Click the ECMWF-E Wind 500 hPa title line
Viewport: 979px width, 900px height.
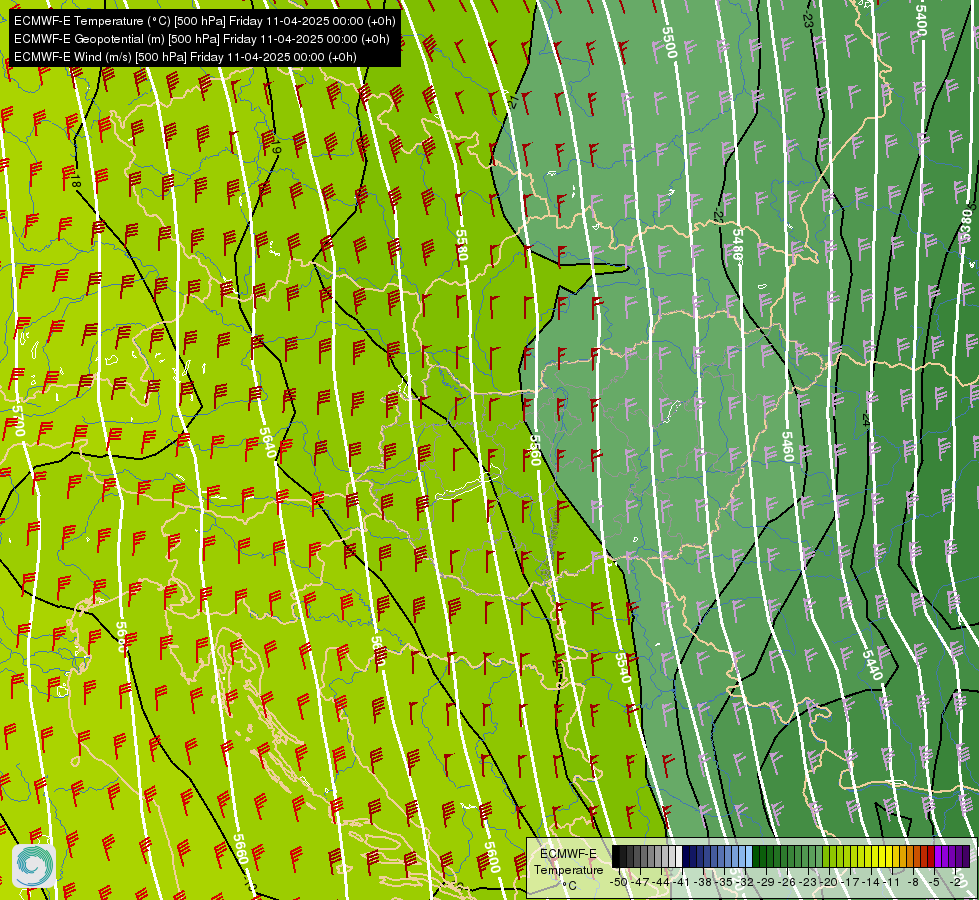tap(185, 57)
